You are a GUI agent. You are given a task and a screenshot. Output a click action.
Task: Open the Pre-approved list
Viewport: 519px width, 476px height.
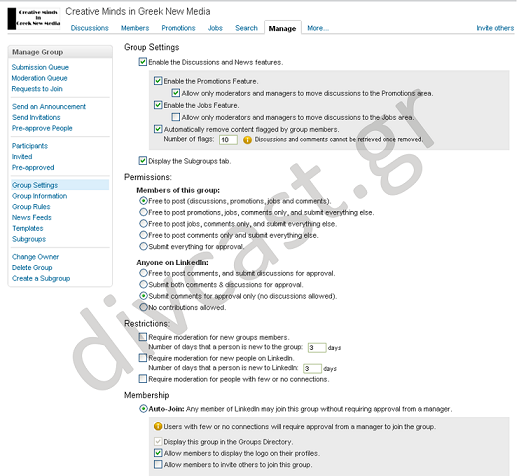click(33, 167)
